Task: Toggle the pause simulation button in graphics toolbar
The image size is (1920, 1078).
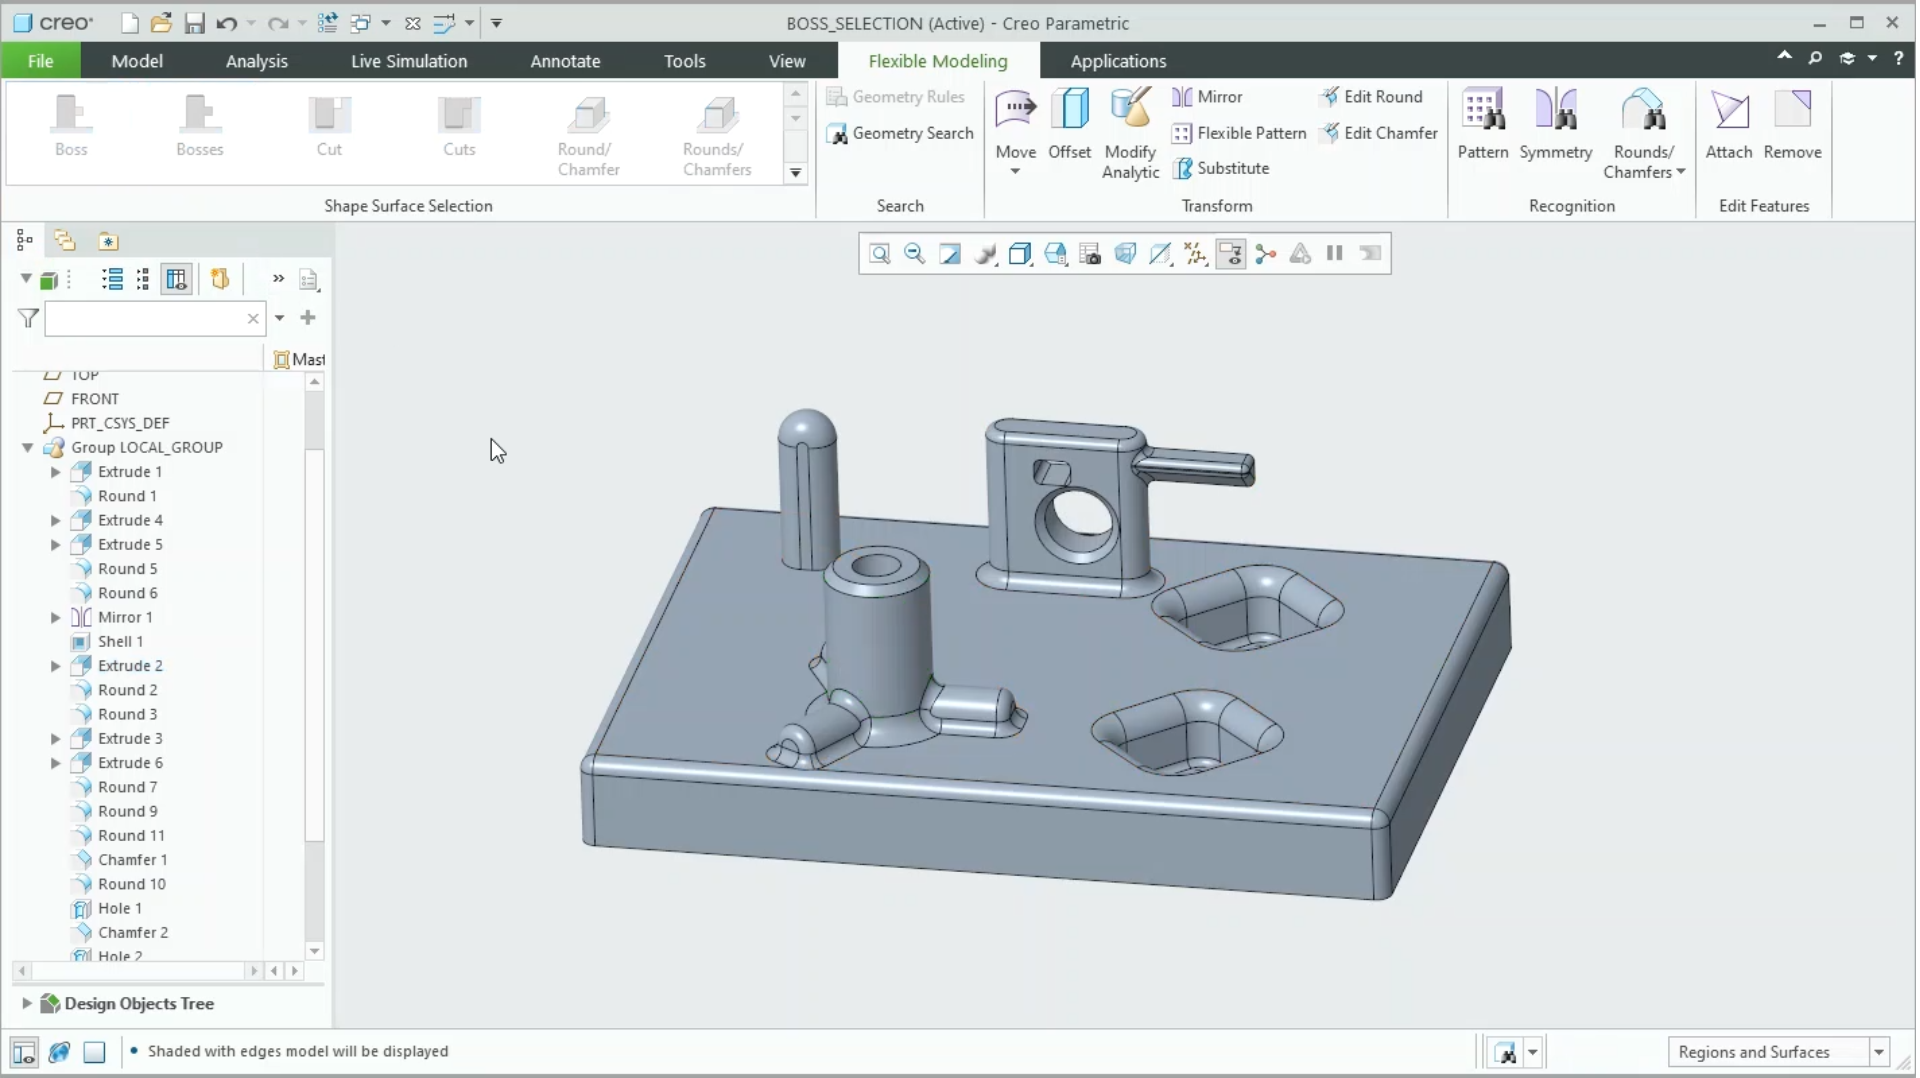Action: pyautogui.click(x=1334, y=254)
